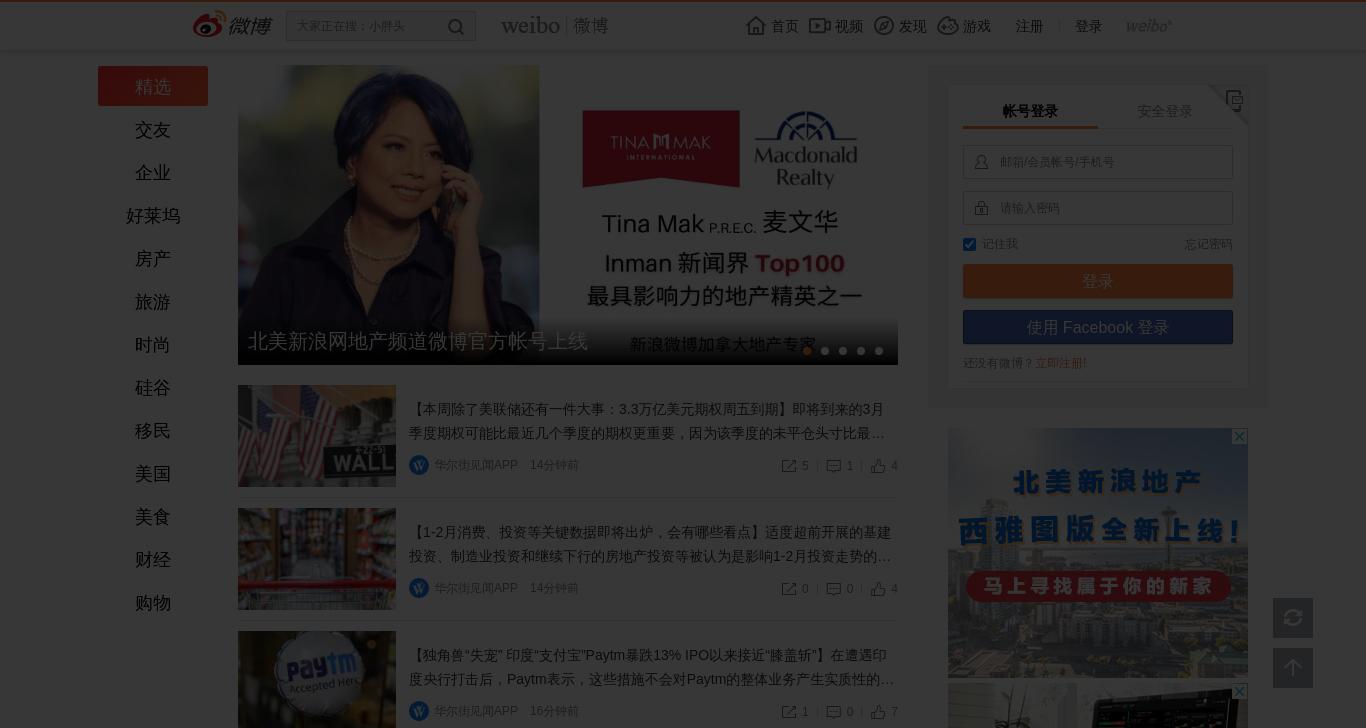
Task: Select 企业 category
Action: [x=153, y=173]
